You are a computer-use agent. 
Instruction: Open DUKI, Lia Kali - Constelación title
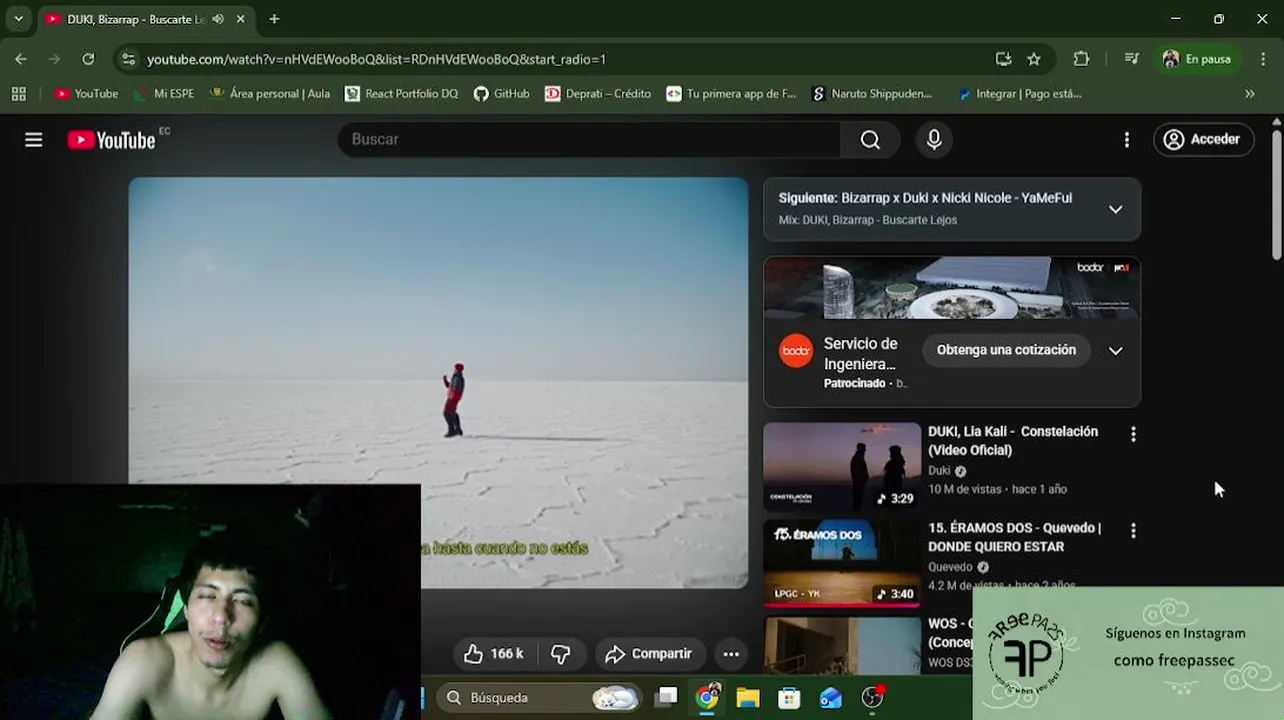coord(1013,441)
